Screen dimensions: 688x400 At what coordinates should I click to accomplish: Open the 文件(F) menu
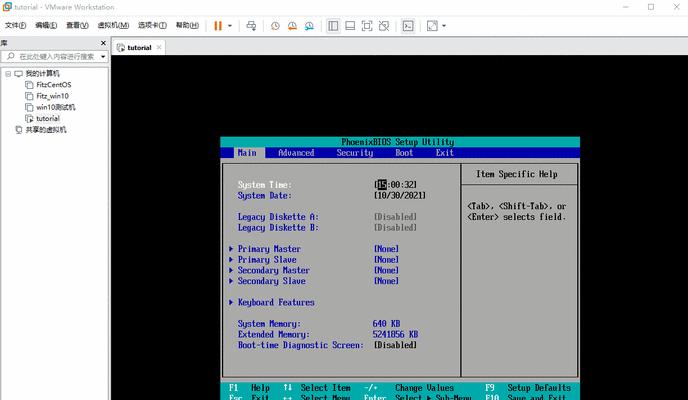(15, 25)
